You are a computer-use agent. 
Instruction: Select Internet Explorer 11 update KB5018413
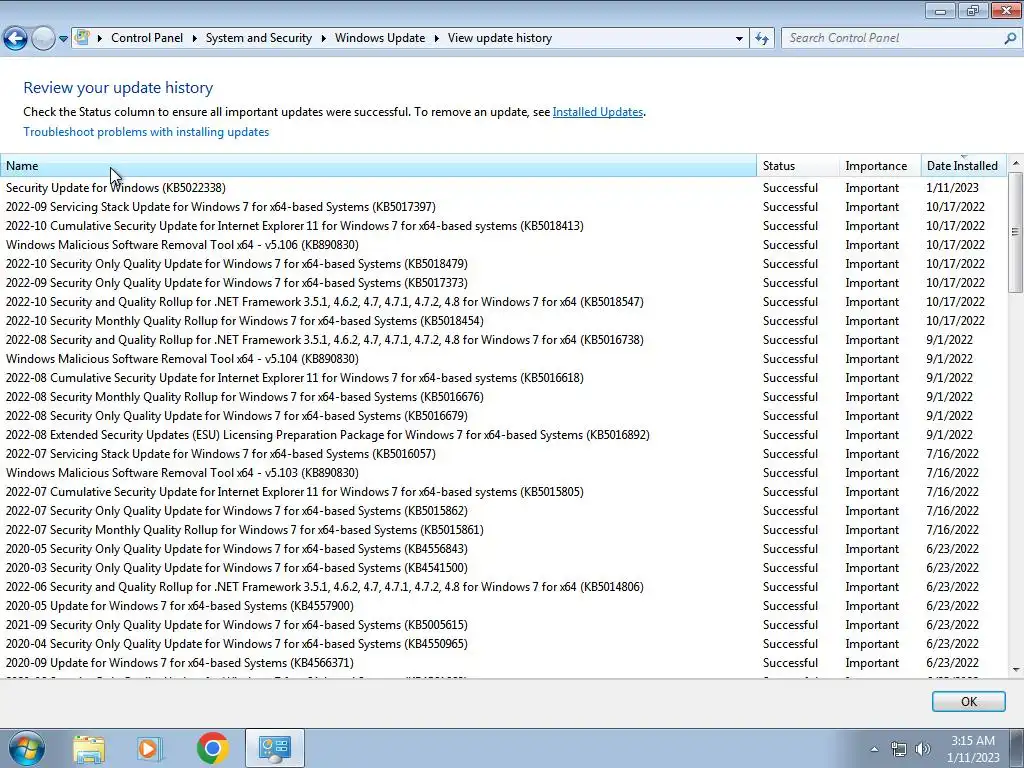point(503,226)
